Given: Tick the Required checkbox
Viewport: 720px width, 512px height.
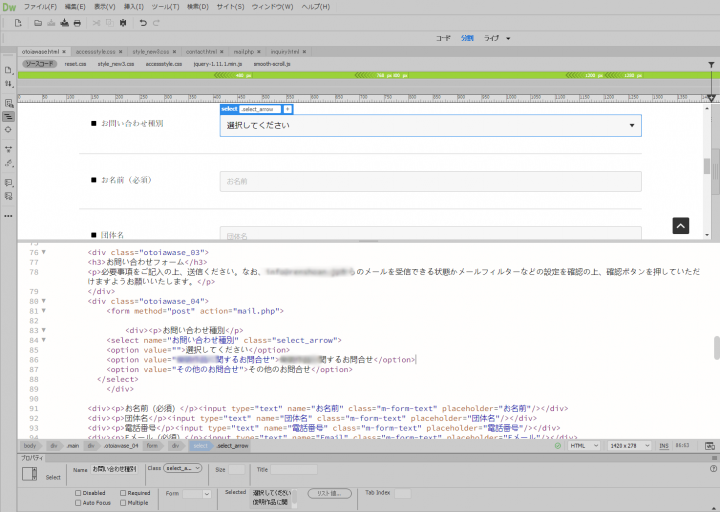Looking at the screenshot, I should [123, 493].
